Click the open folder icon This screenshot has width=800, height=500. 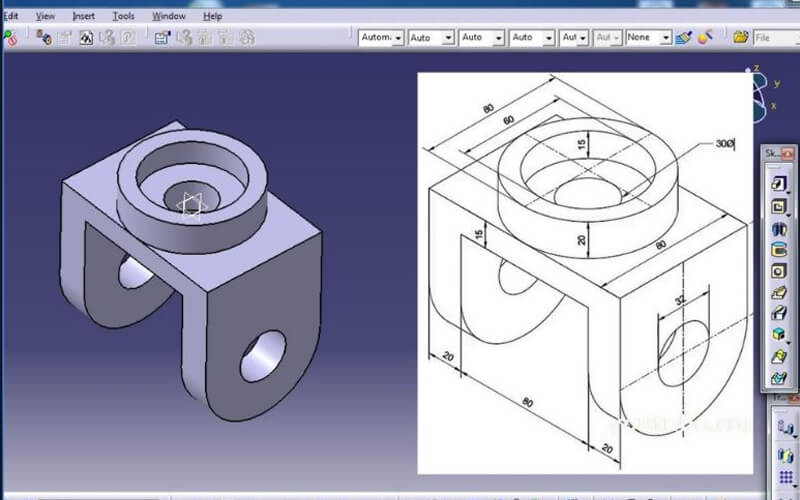tap(741, 37)
